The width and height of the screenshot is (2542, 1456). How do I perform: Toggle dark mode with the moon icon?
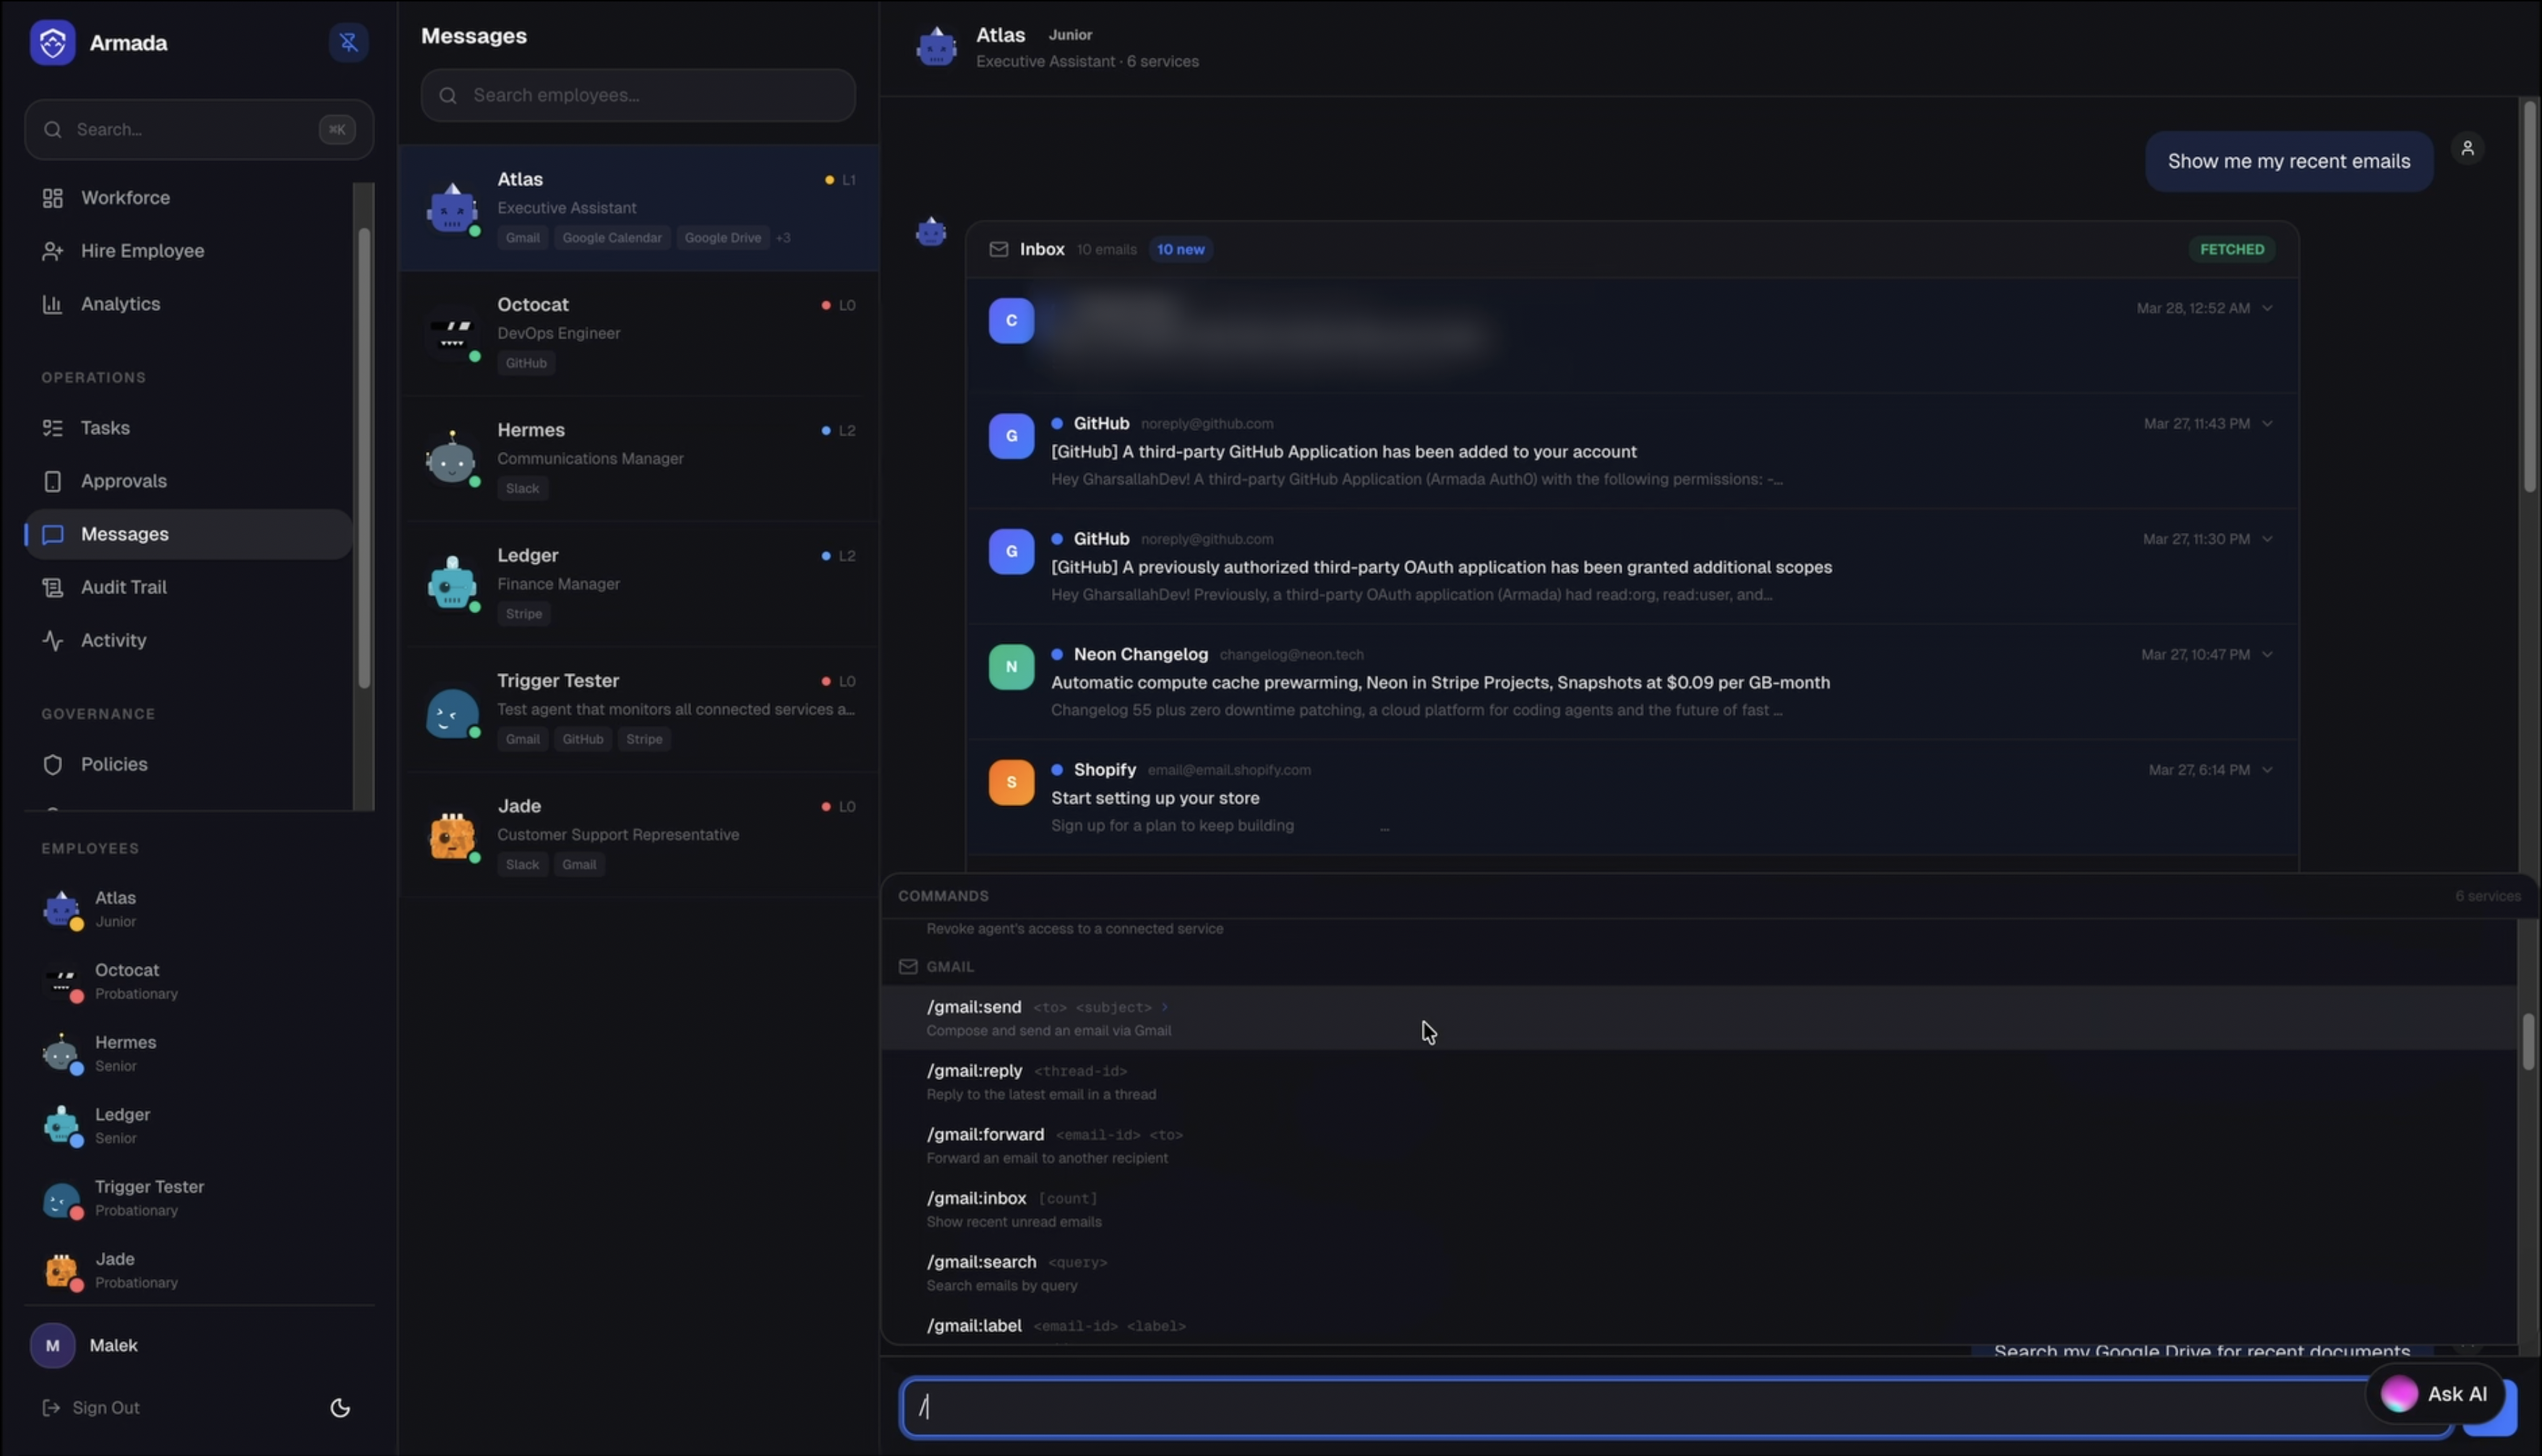coord(340,1408)
